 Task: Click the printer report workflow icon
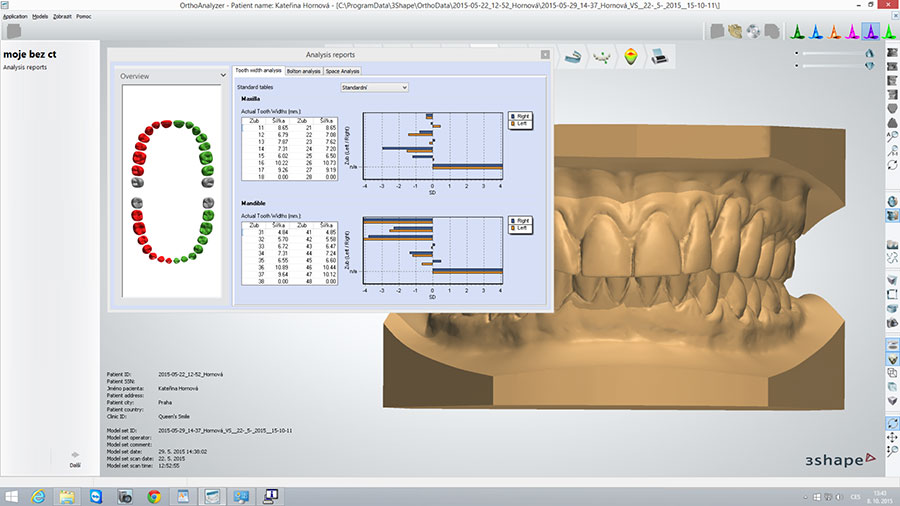coord(660,57)
